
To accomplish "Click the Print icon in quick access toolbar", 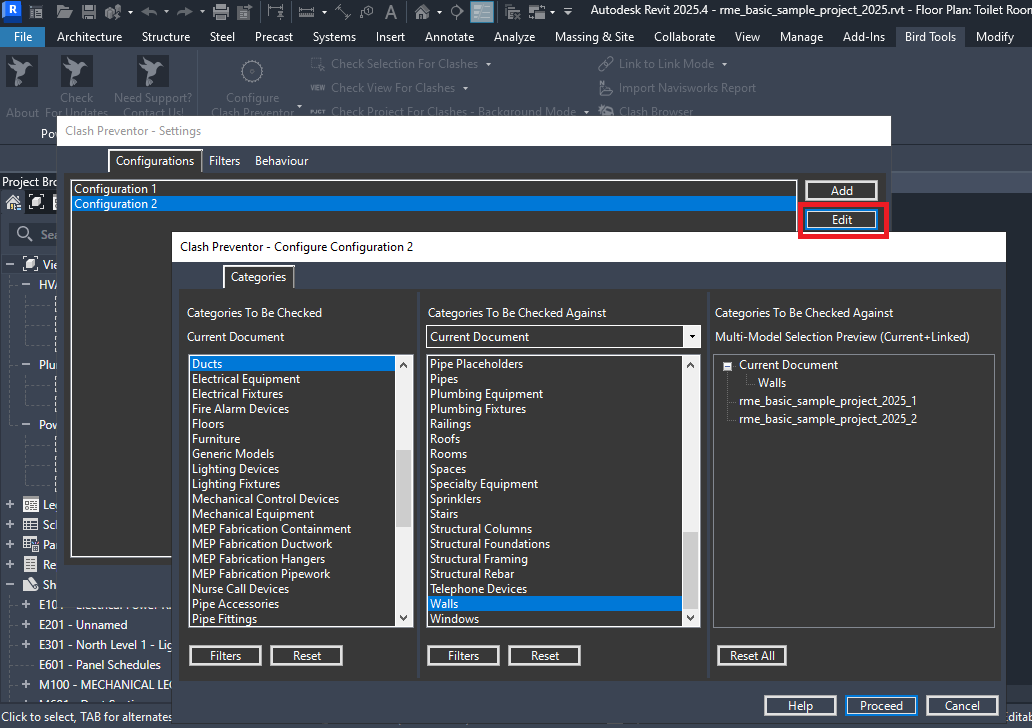I will [x=222, y=12].
